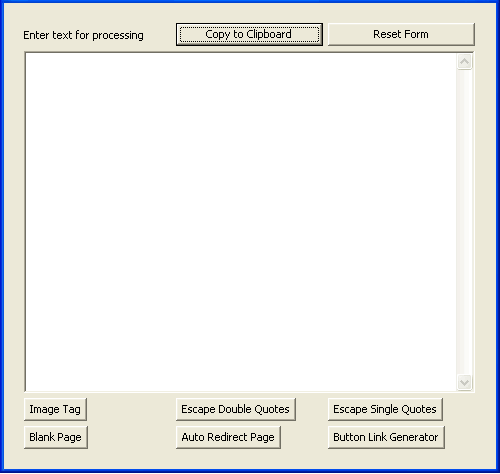Click the scrollbar up arrow
Viewport: 500px width, 474px height.
coord(464,62)
